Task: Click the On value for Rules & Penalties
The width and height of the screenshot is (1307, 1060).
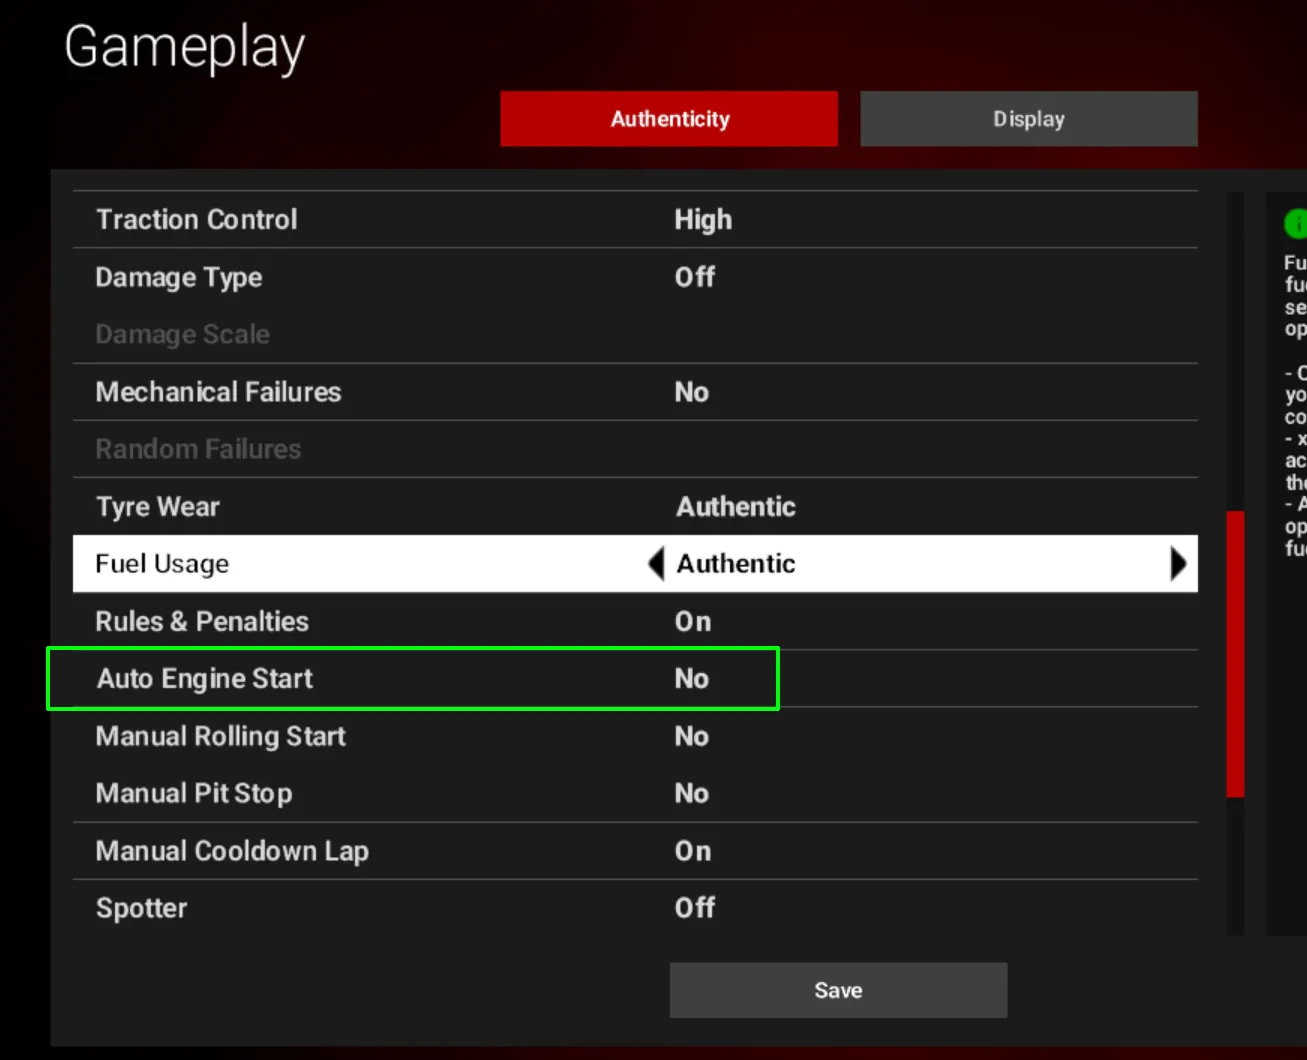Action: tap(693, 621)
